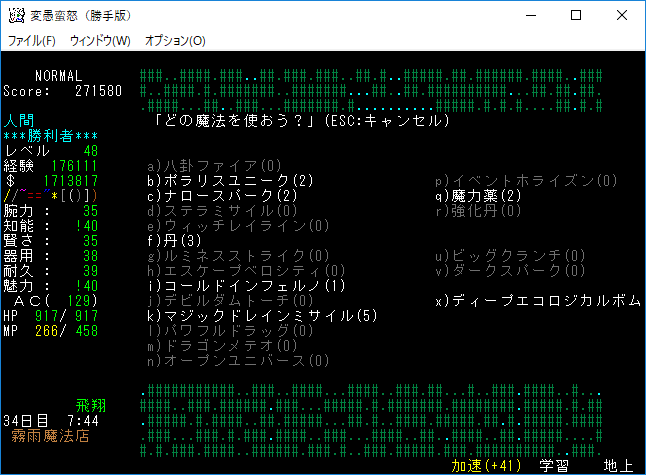Click the 加速(+41) status indicator
This screenshot has height=475, width=646.
486,466
